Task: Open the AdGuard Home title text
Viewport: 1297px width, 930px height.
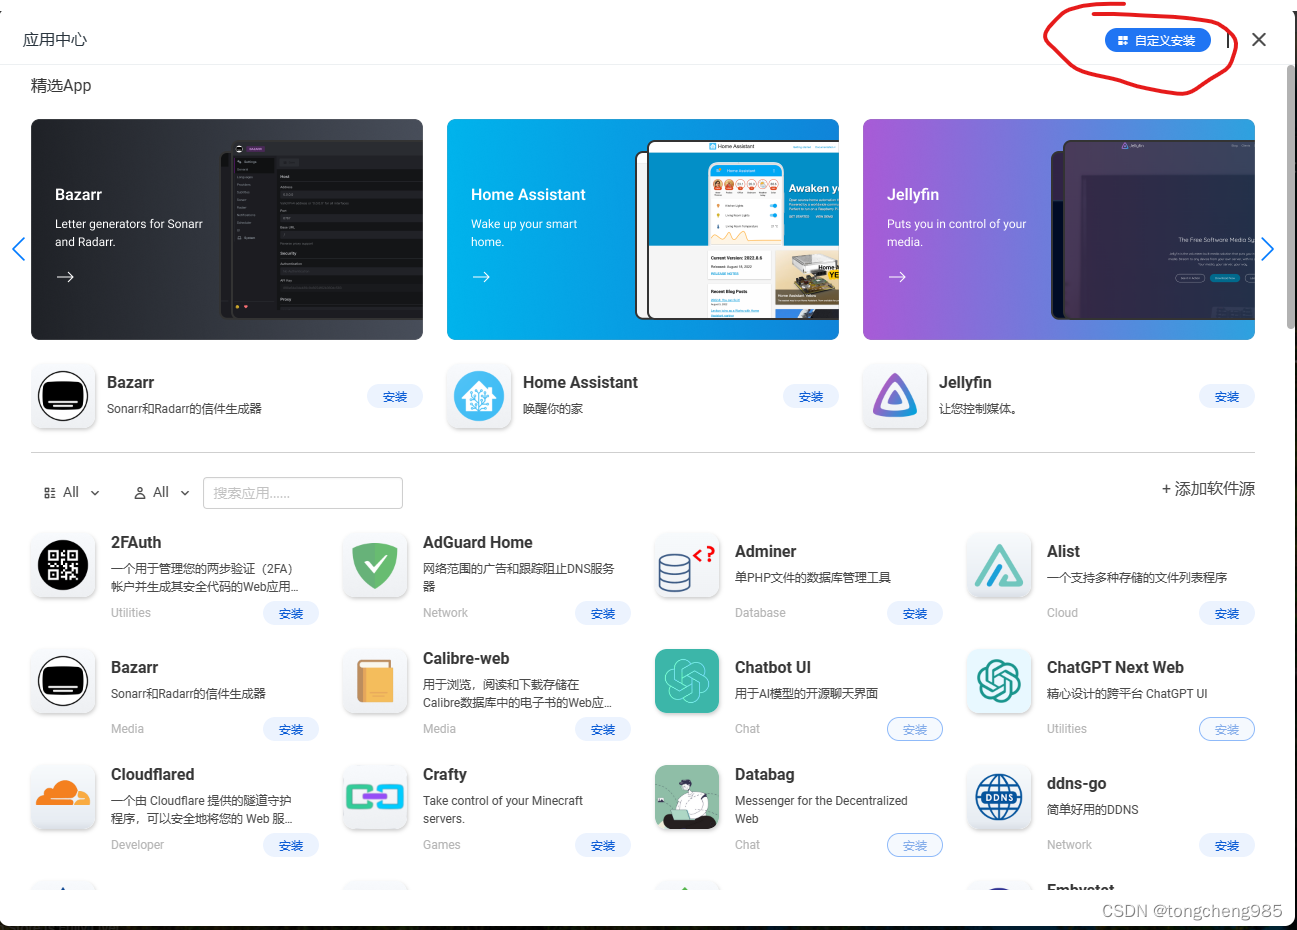Action: pyautogui.click(x=478, y=543)
